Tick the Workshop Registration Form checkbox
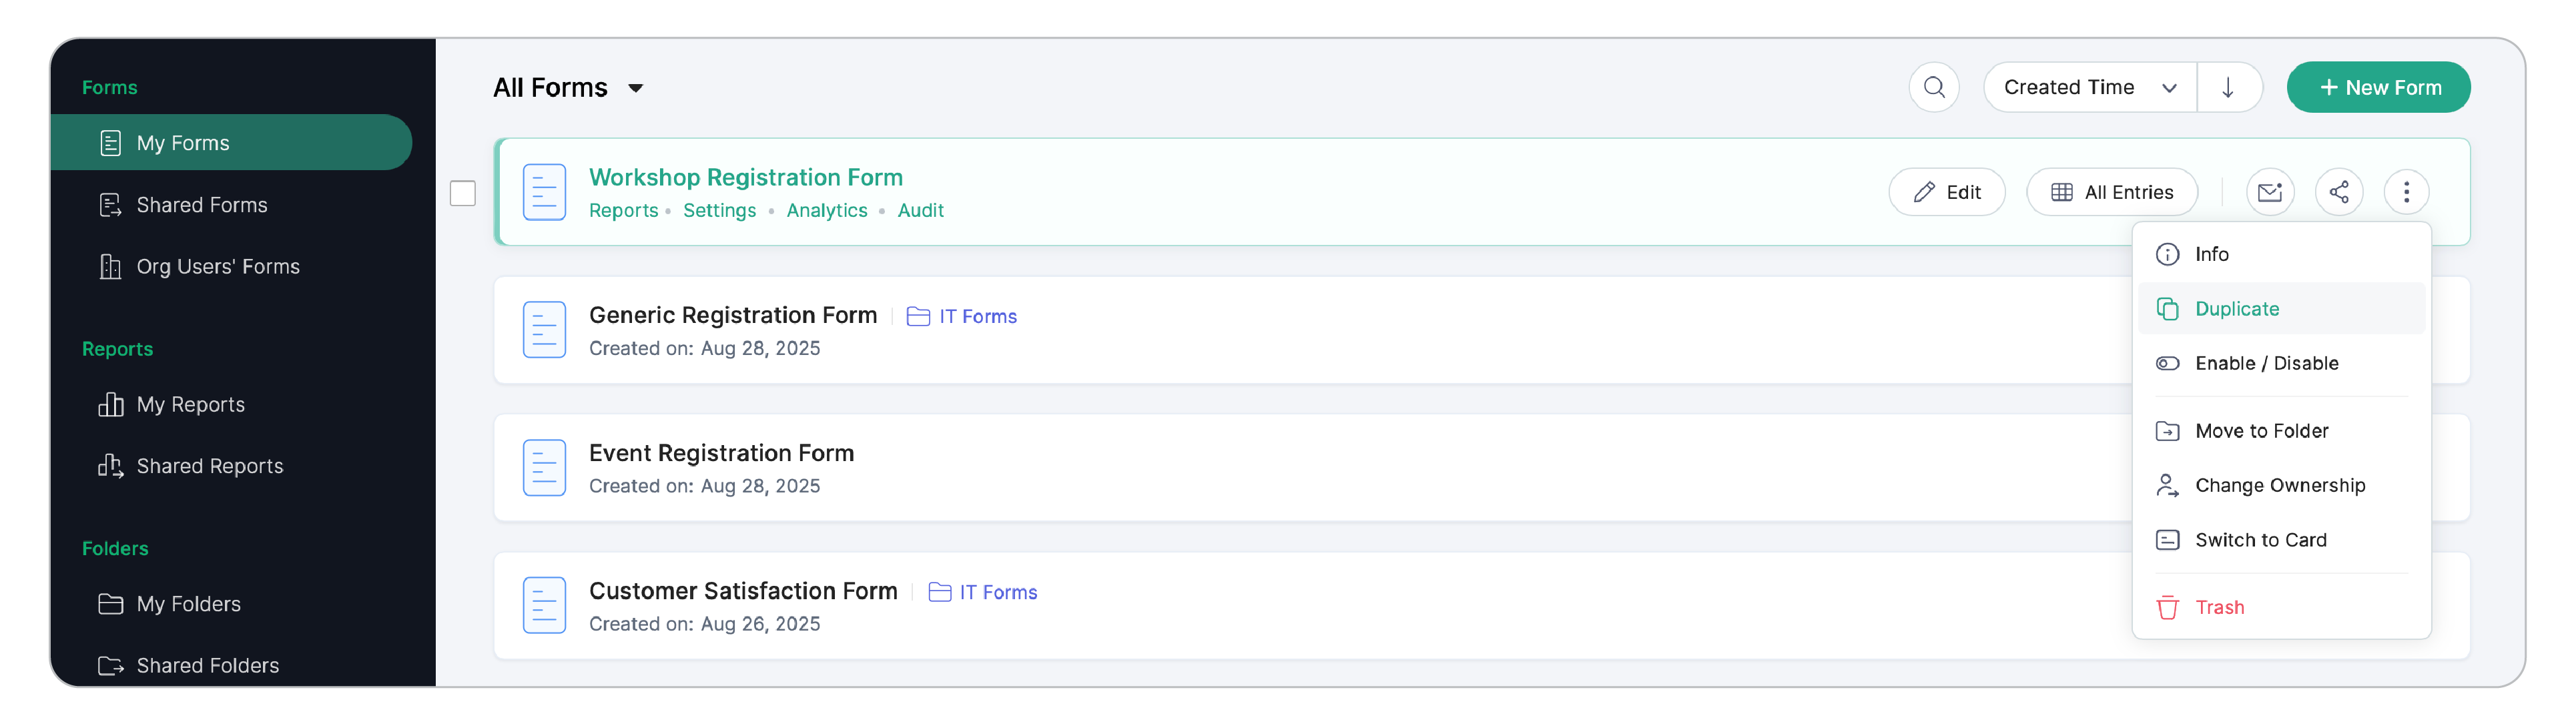The width and height of the screenshot is (2576, 726). (463, 193)
